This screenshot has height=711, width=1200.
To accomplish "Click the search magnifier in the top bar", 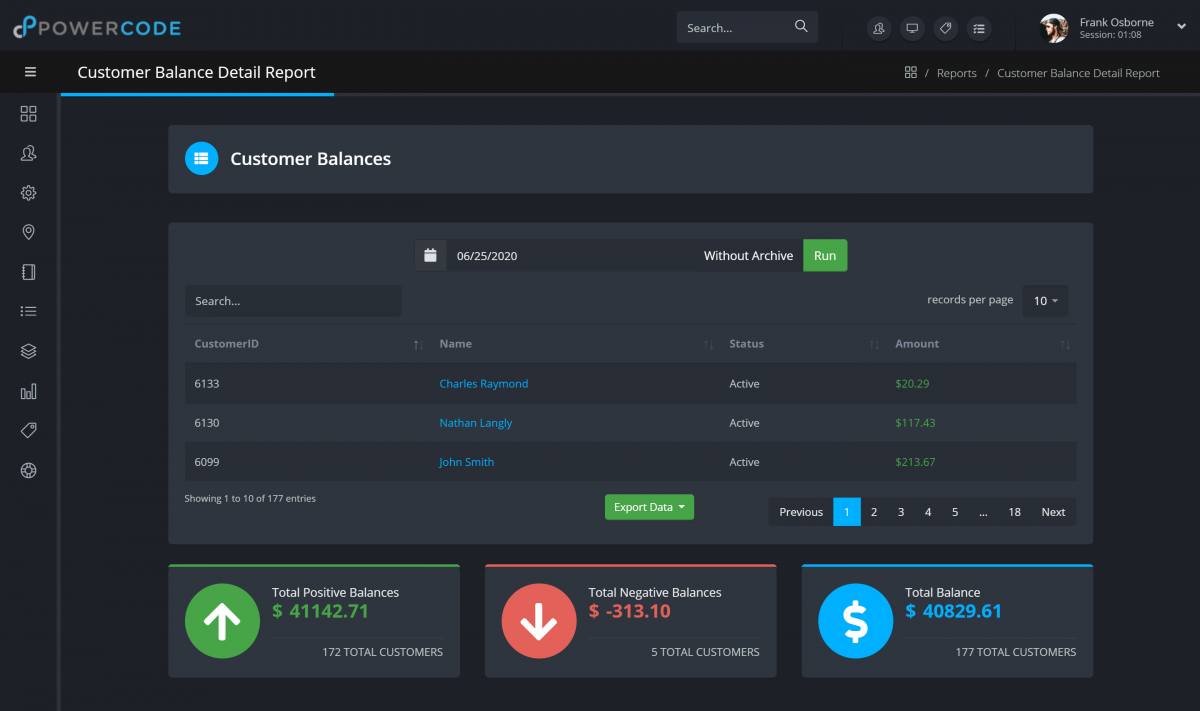I will [x=800, y=26].
